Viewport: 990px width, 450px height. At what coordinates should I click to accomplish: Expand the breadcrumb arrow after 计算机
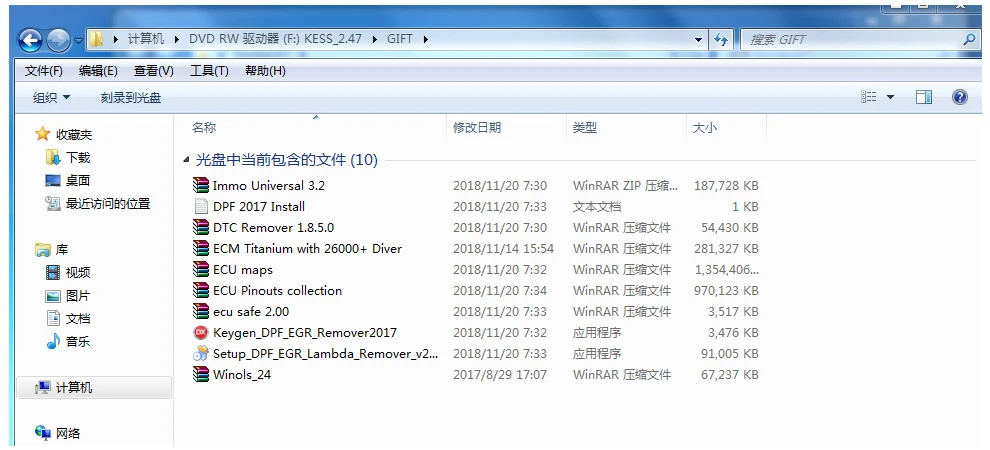click(x=176, y=39)
